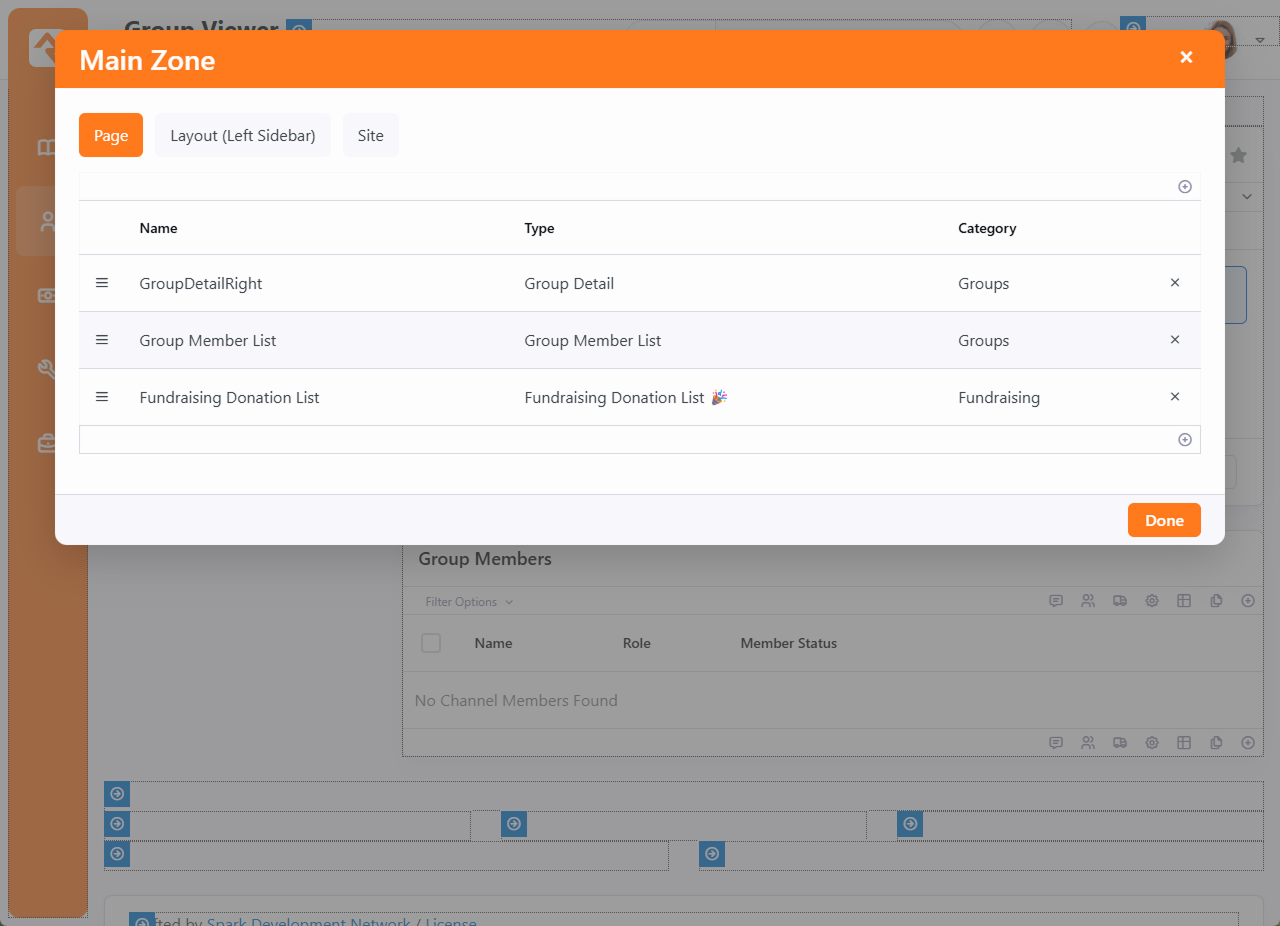Add a block using the bottom plus icon in the modal
This screenshot has height=926, width=1280.
point(1184,440)
